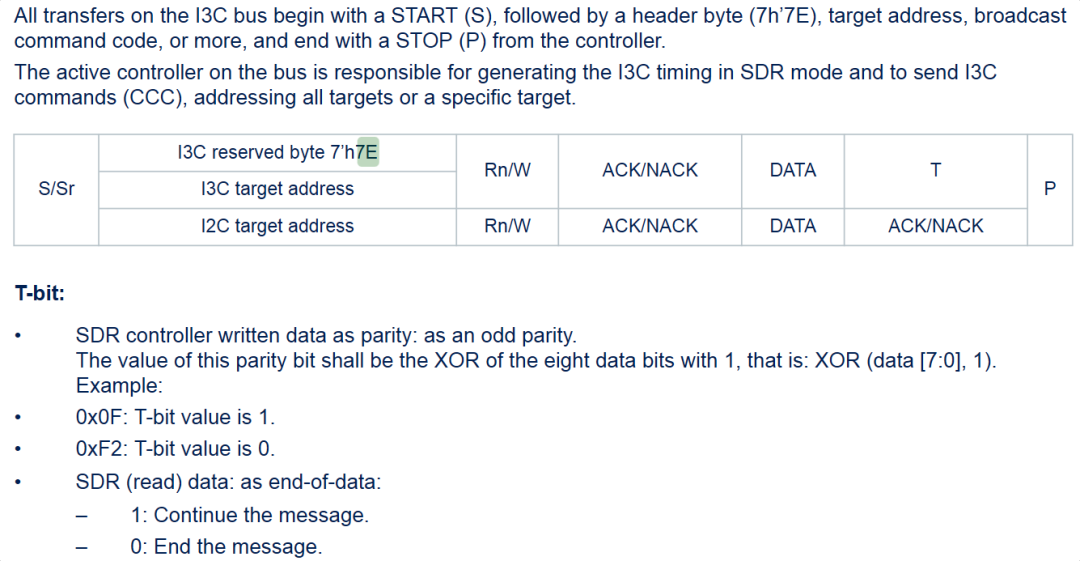Click the highlighted 7E text in the table
Screen dimensions: 1080x561
[x=368, y=153]
